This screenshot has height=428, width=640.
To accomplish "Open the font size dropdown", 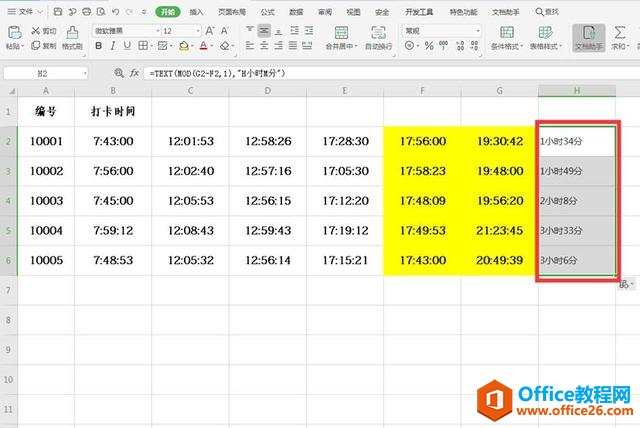I will tap(198, 31).
